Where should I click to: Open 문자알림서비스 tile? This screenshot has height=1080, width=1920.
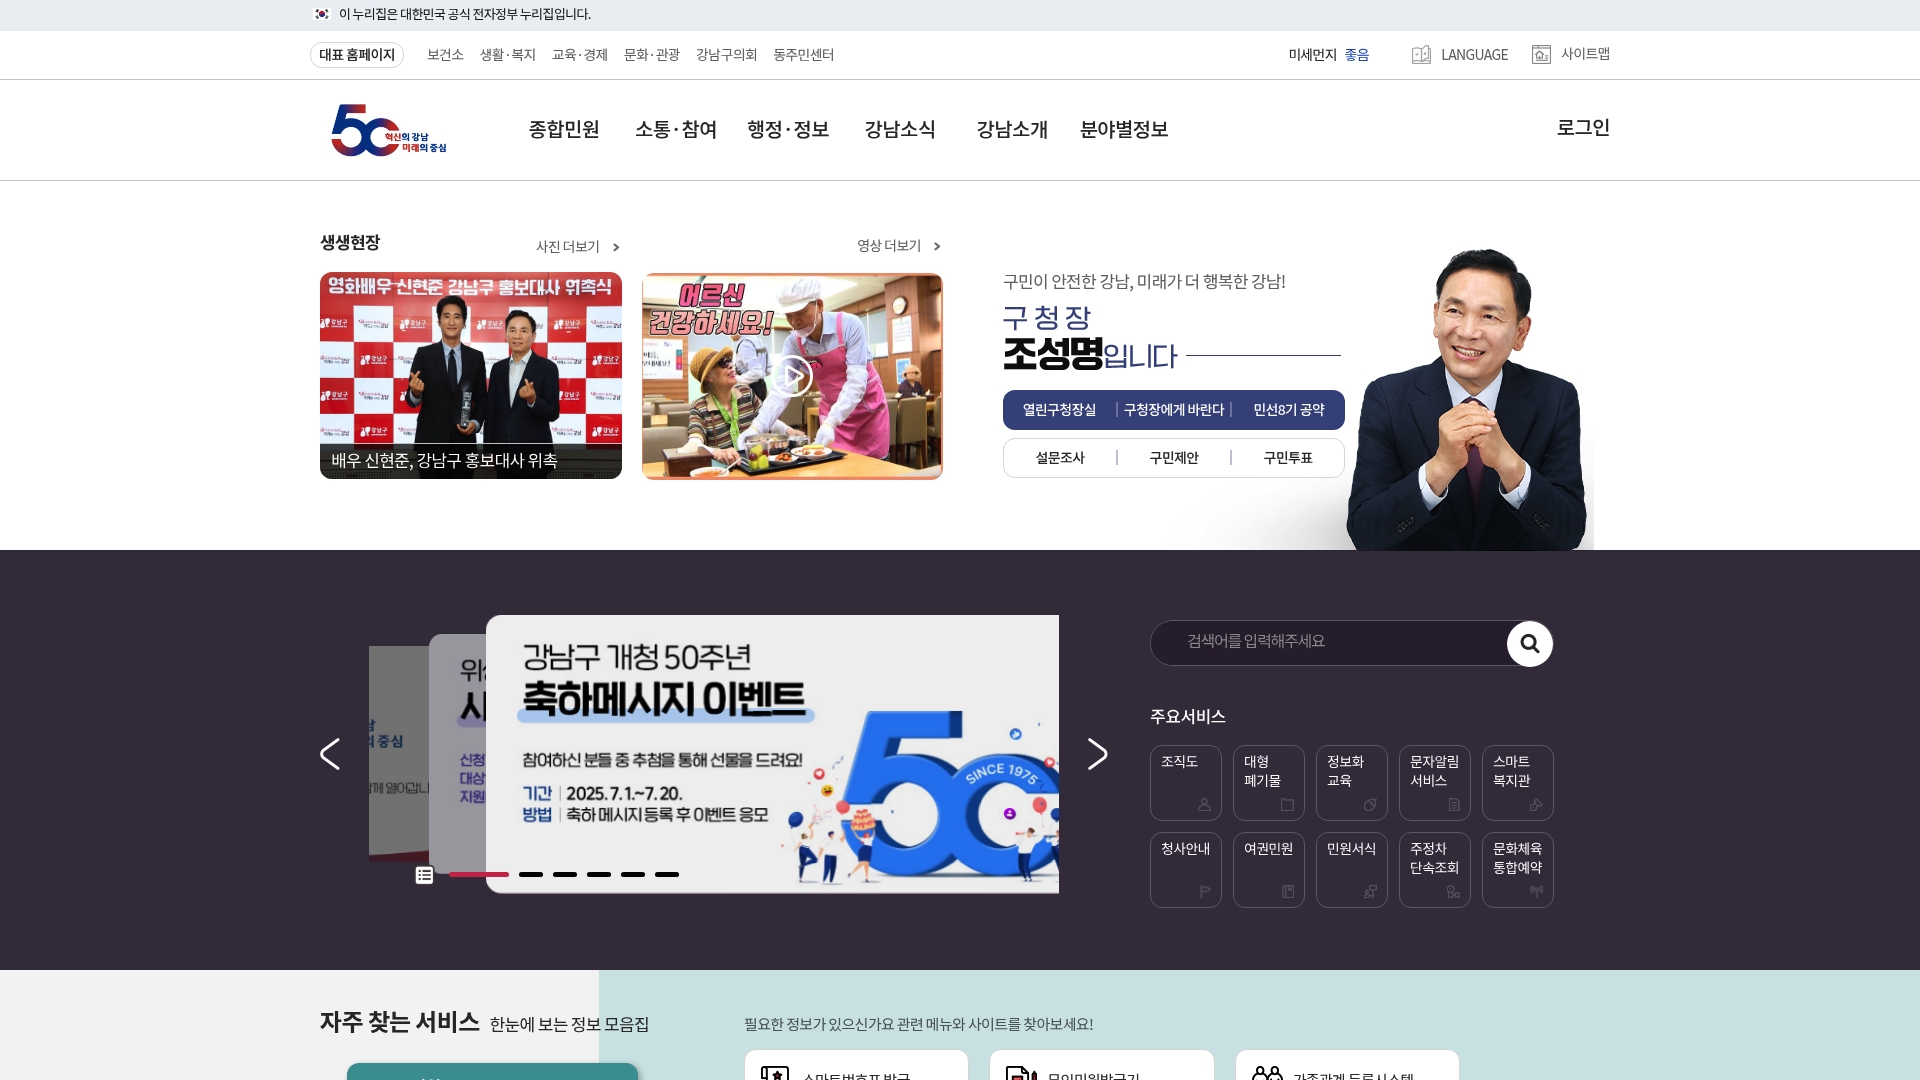pyautogui.click(x=1435, y=783)
